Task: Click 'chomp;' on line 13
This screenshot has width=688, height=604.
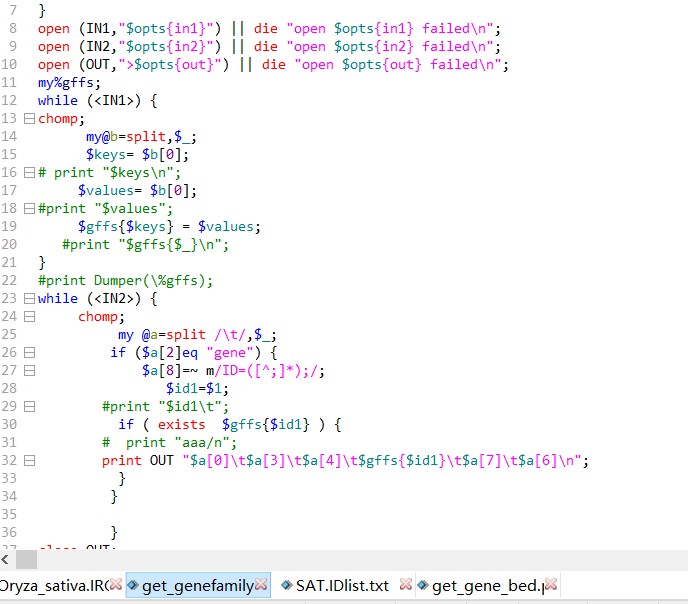Action: pos(61,119)
